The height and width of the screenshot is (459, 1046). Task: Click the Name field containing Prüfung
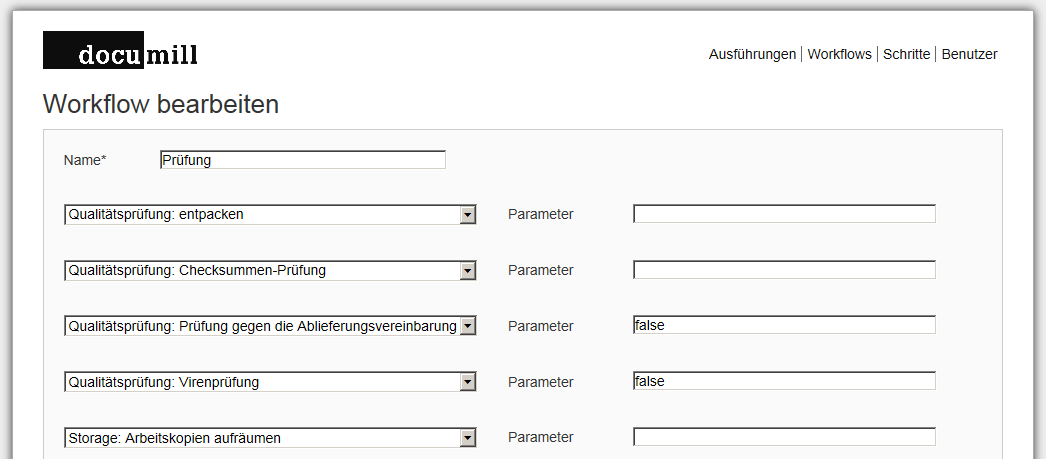302,160
